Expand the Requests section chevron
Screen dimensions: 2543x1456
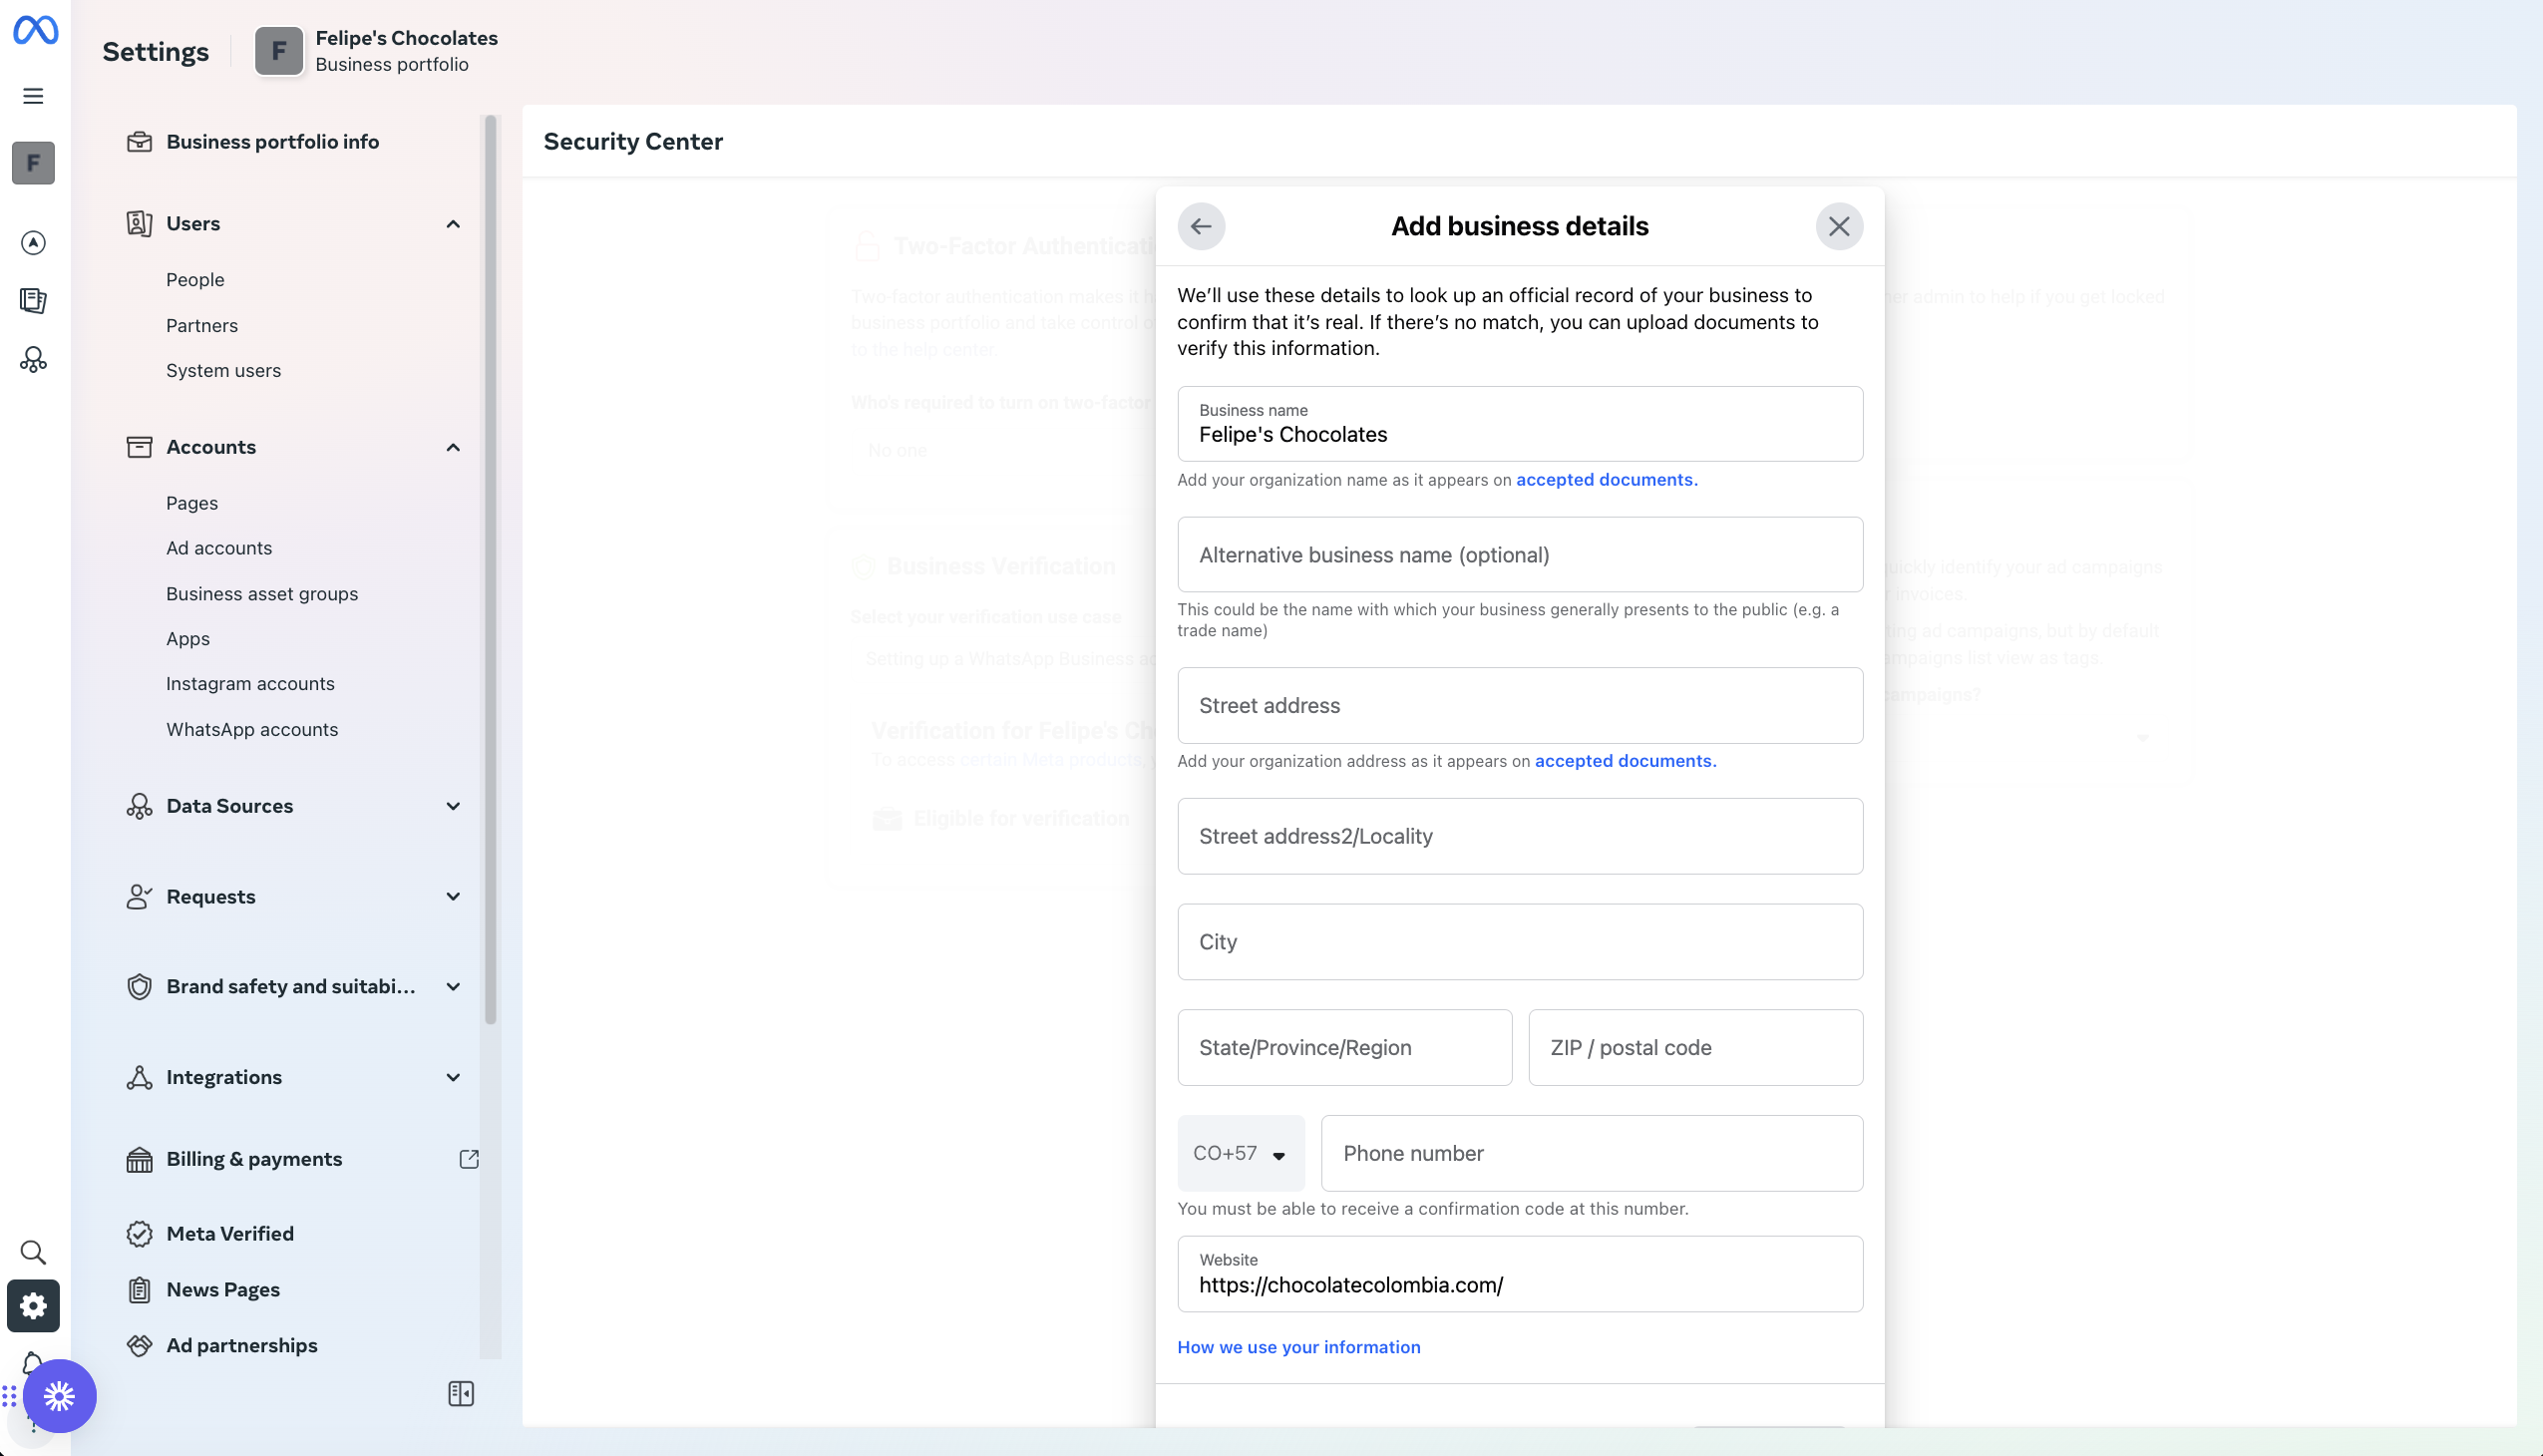click(453, 897)
